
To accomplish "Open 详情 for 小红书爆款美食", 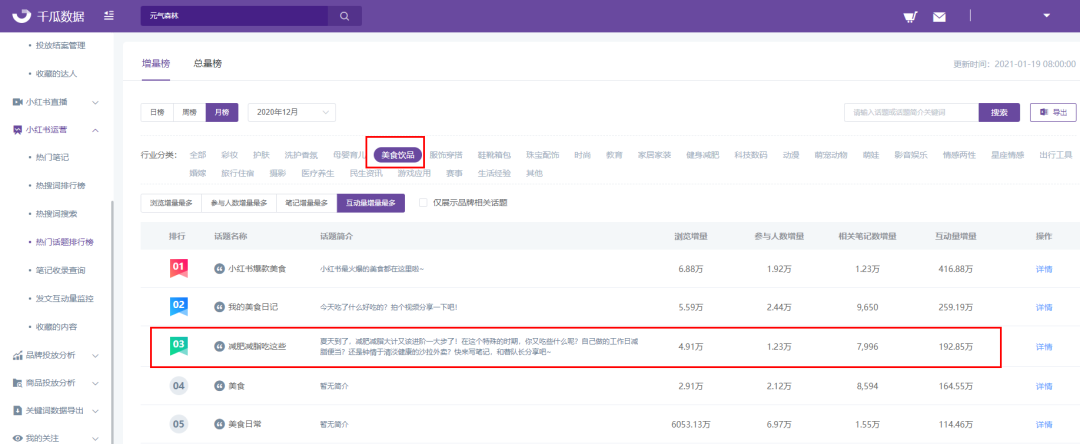I will click(x=1044, y=269).
